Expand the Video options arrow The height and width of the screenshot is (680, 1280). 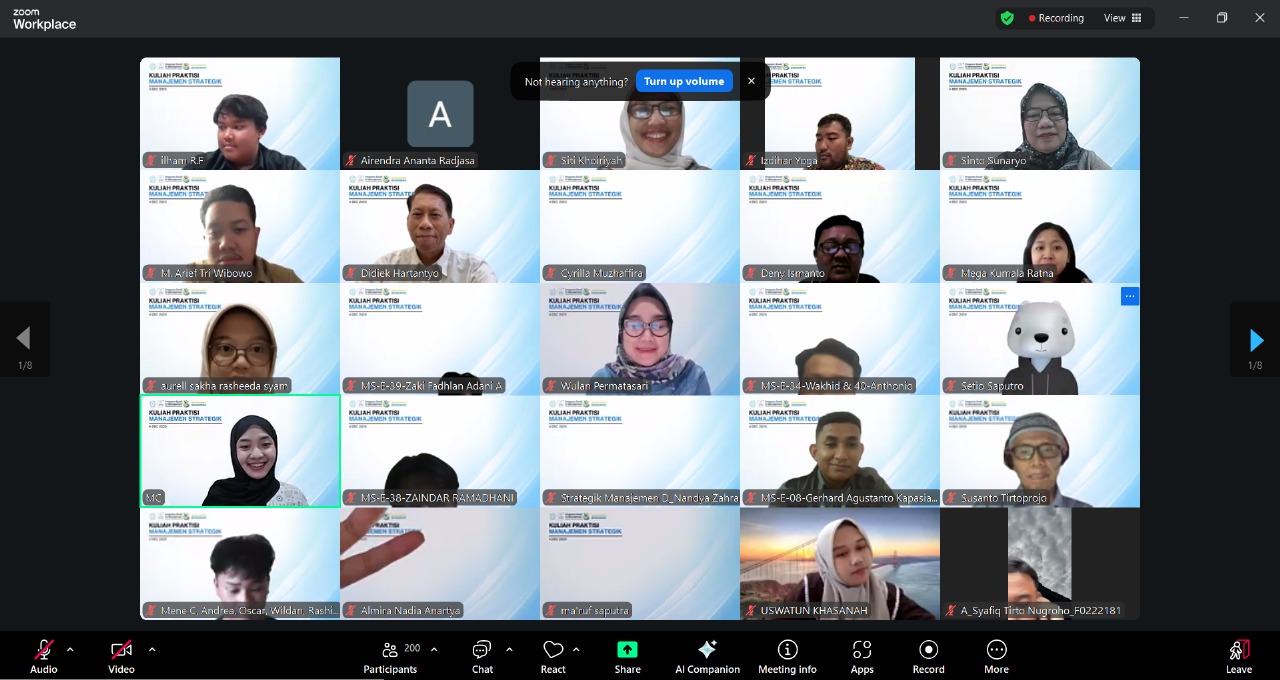point(152,650)
